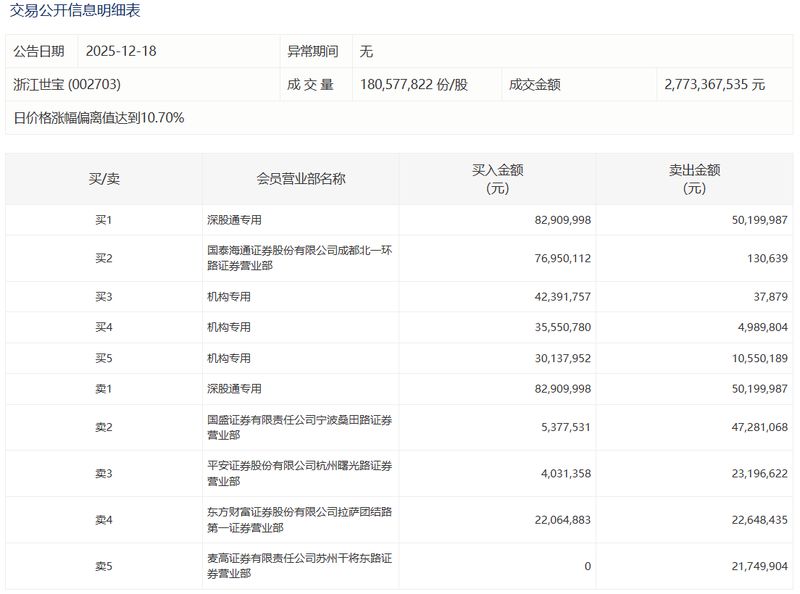Click the 异常期间 value 无
The width and height of the screenshot is (800, 594).
(364, 47)
